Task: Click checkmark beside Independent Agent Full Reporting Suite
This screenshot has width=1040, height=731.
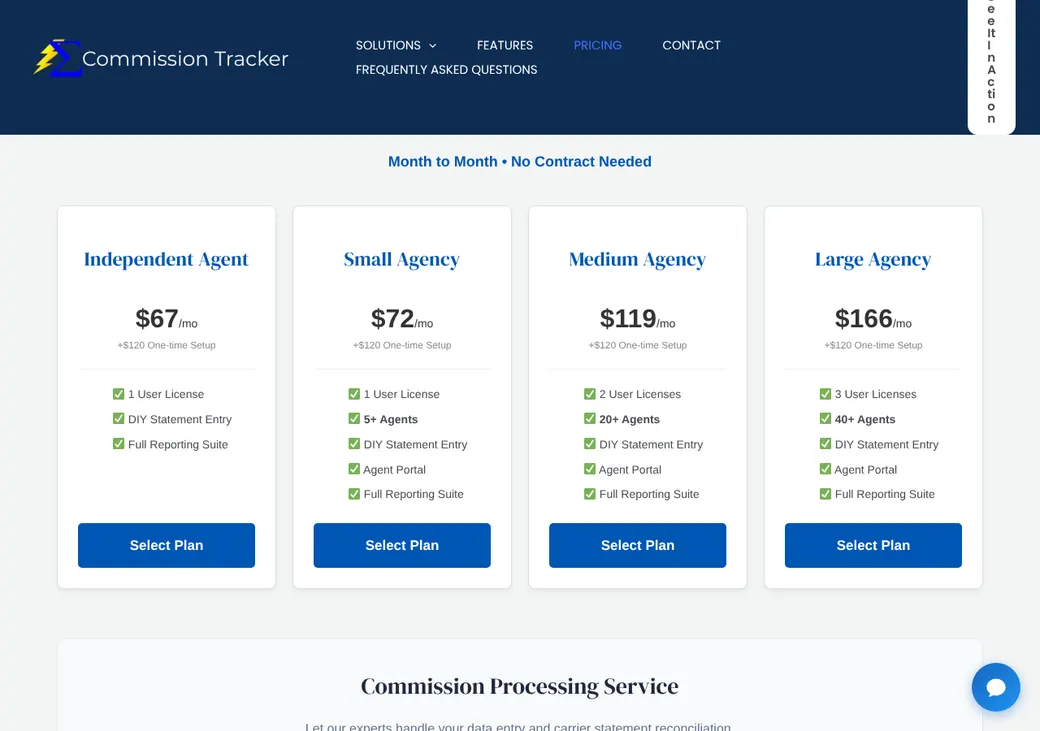Action: click(x=119, y=444)
